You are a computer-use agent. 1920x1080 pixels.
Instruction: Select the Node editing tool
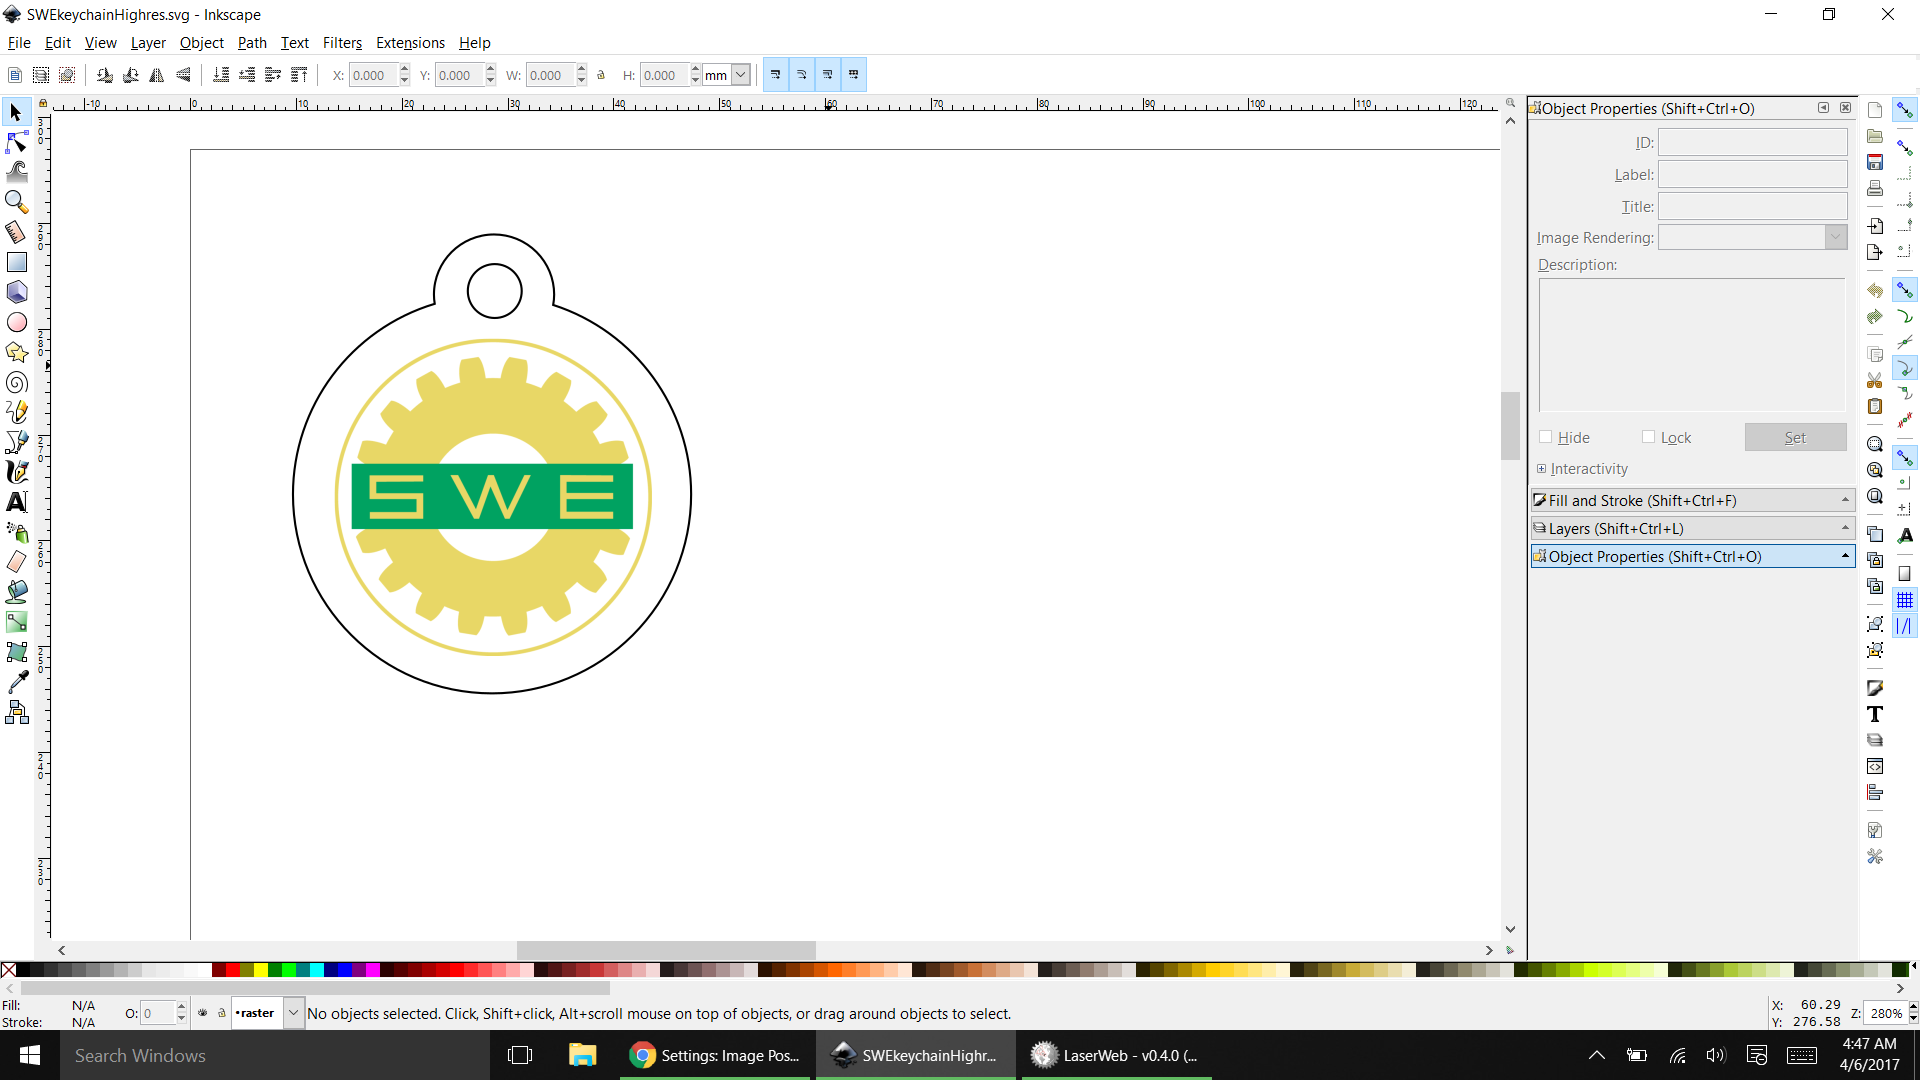tap(16, 142)
